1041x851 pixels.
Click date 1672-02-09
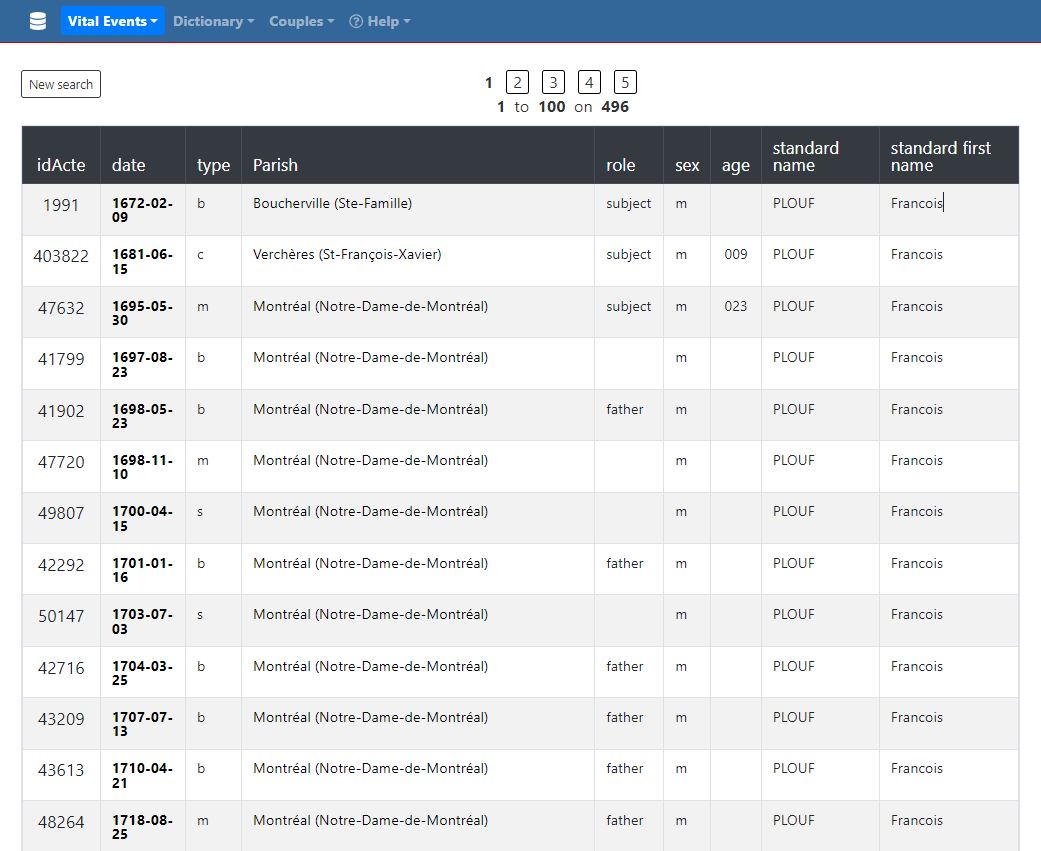142,210
